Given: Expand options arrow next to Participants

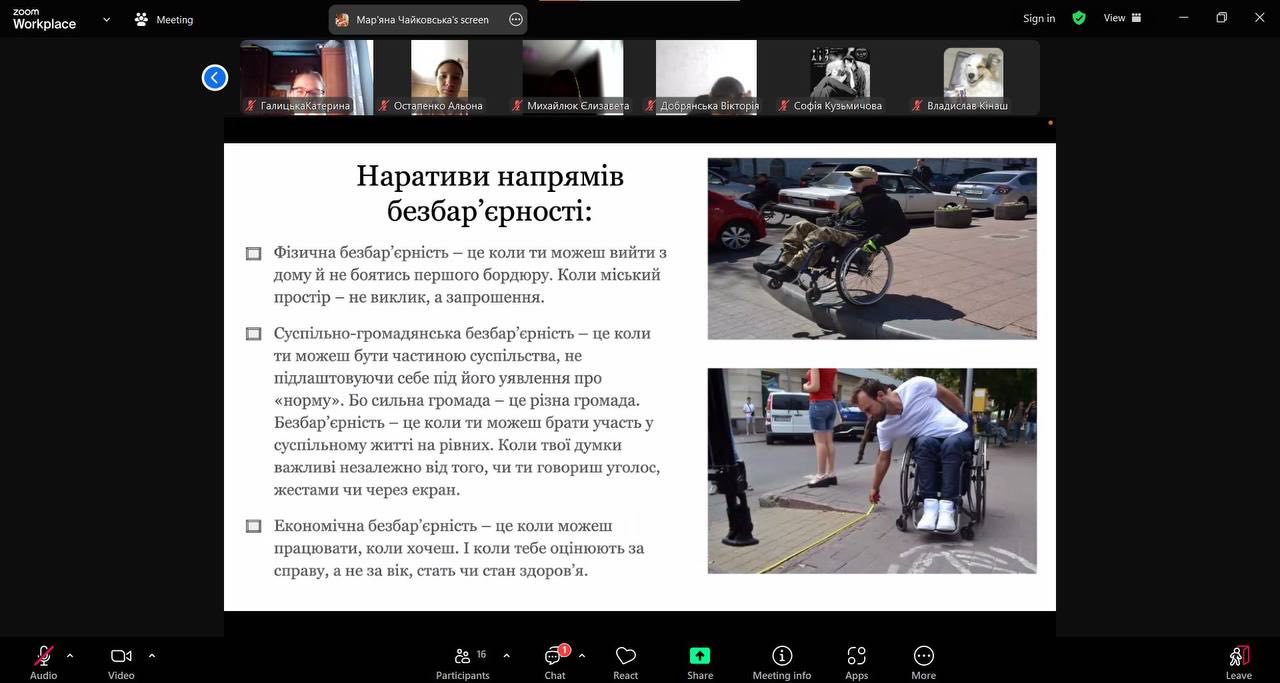Looking at the screenshot, I should [x=506, y=656].
